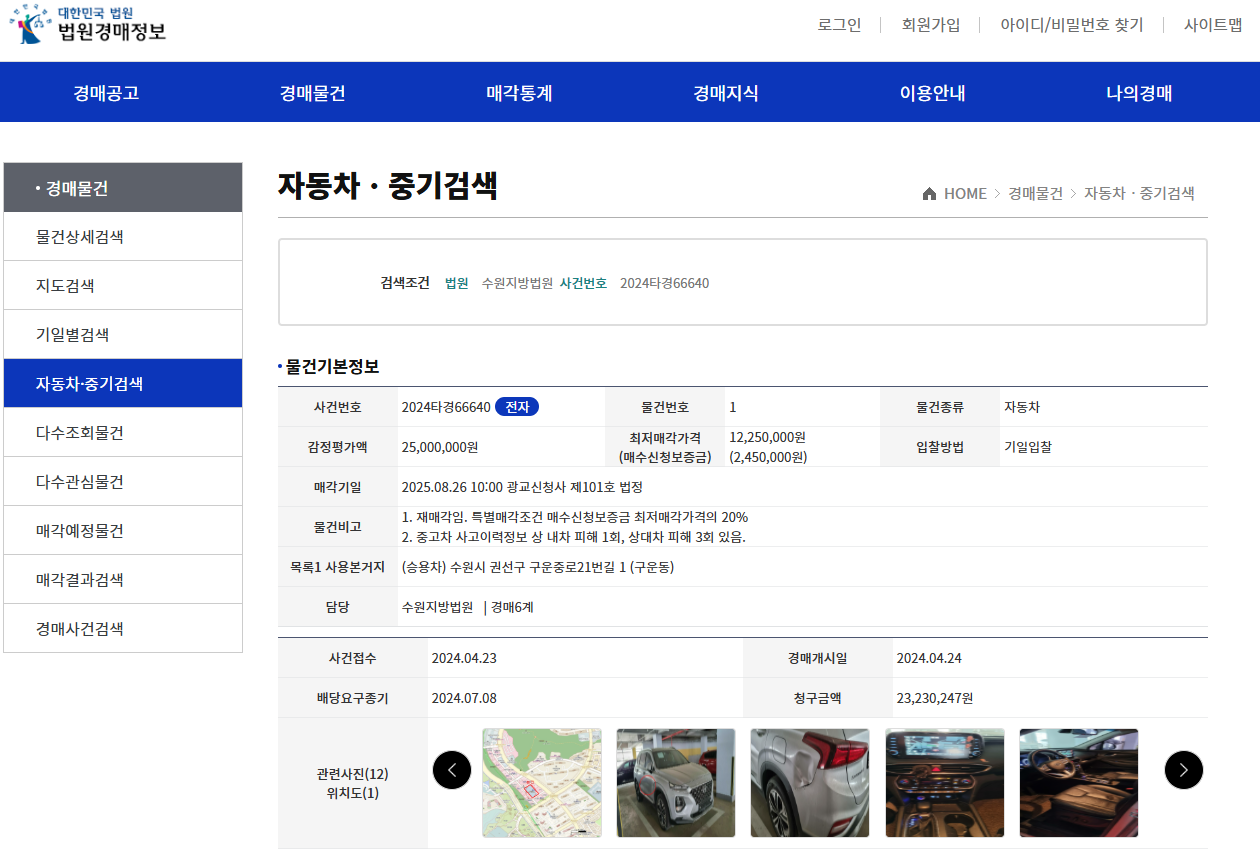This screenshot has height=860, width=1260.
Task: Open the 매각통계 menu
Action: [x=519, y=91]
